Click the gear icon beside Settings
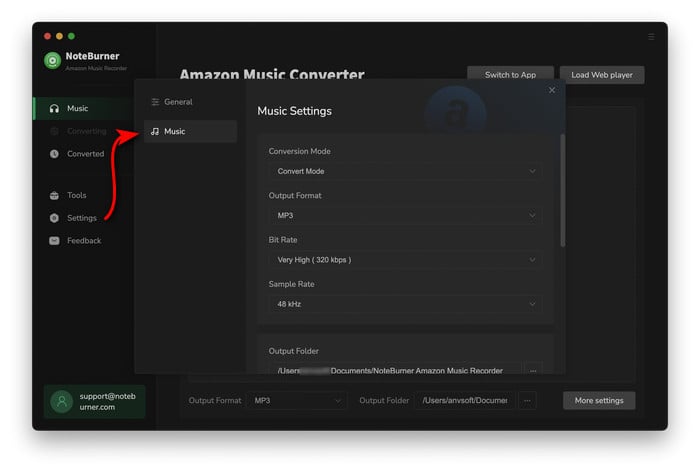 pyautogui.click(x=54, y=218)
